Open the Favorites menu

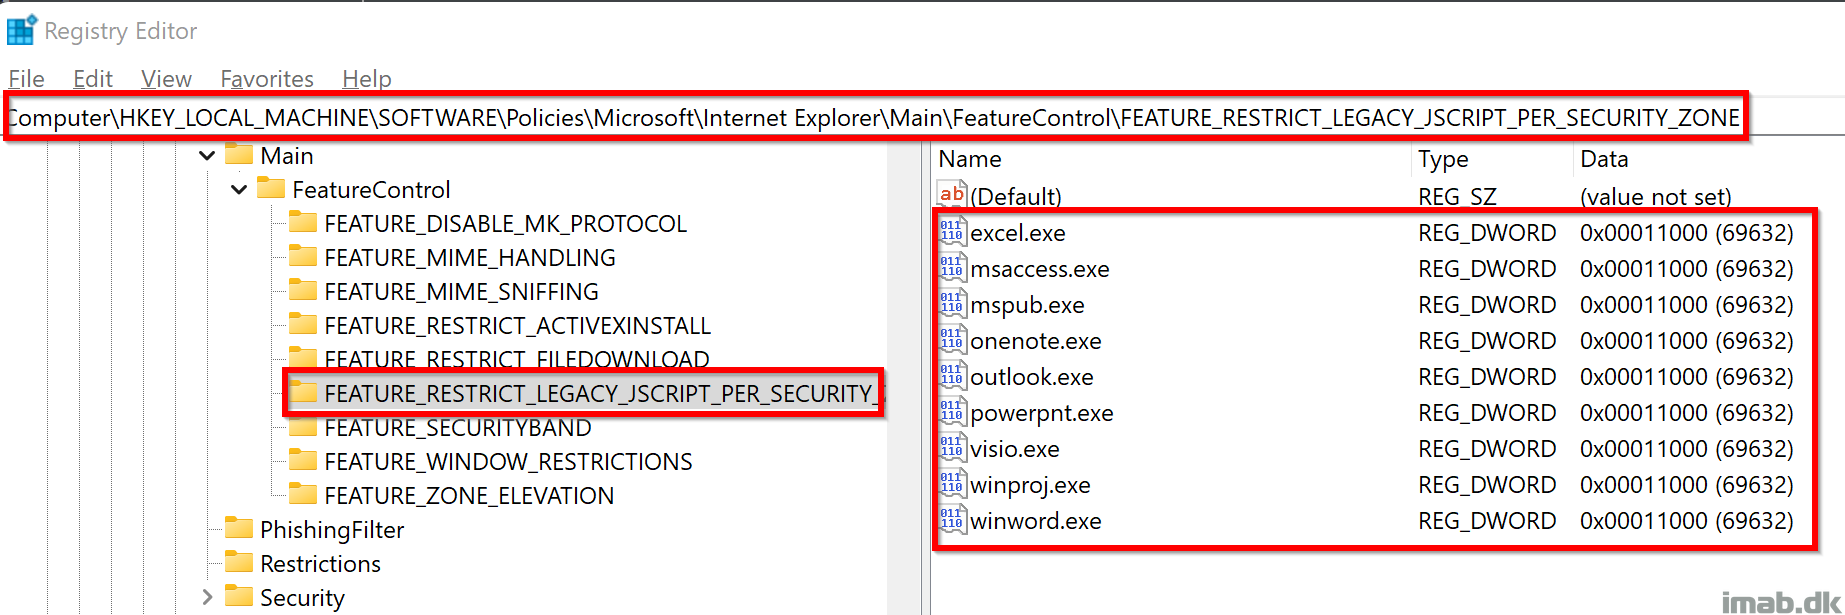click(267, 79)
